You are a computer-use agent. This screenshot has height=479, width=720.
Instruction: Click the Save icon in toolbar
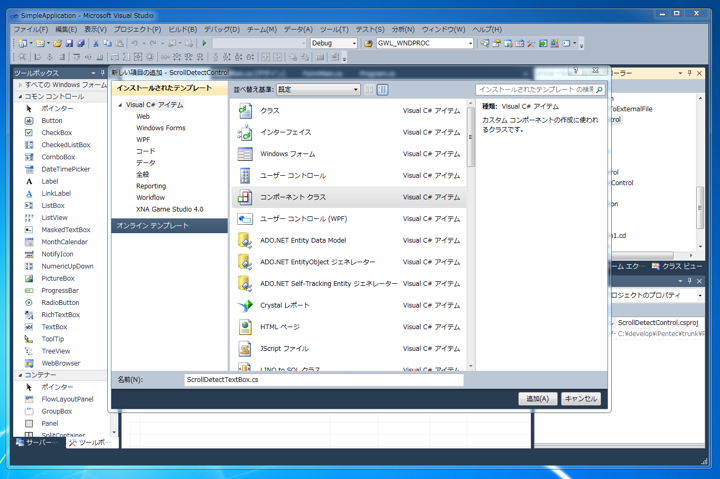click(x=69, y=43)
